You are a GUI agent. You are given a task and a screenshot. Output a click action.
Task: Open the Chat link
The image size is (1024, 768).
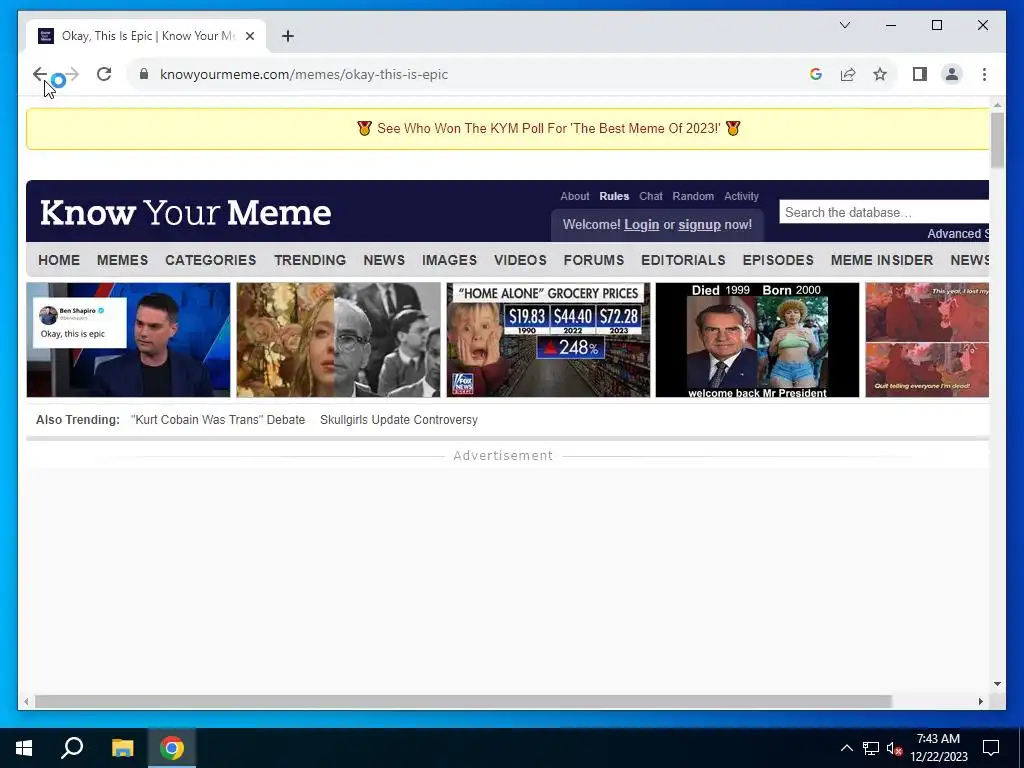pyautogui.click(x=650, y=196)
